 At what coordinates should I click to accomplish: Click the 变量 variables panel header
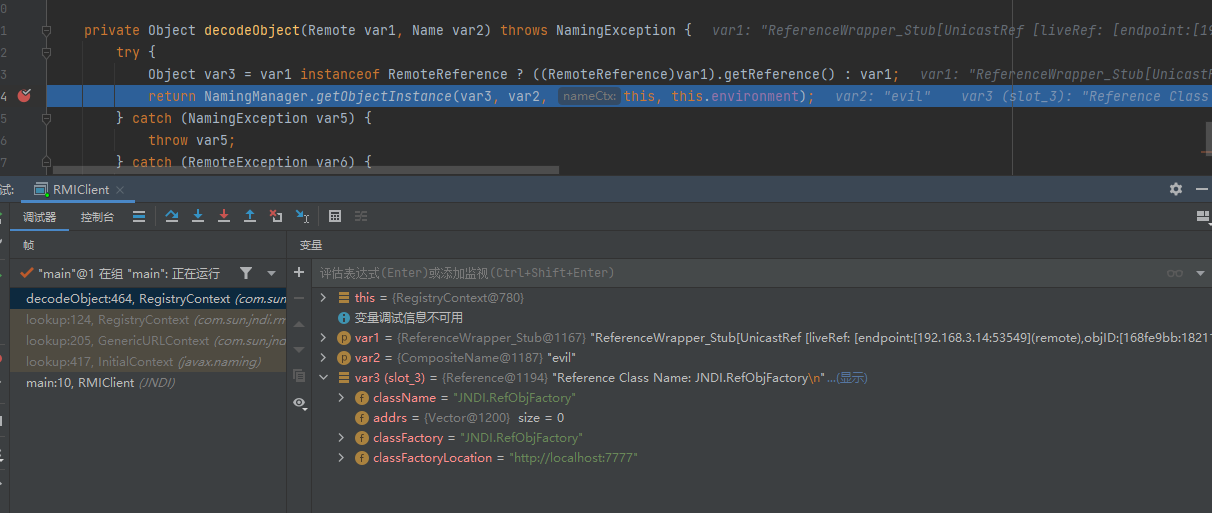(x=311, y=245)
